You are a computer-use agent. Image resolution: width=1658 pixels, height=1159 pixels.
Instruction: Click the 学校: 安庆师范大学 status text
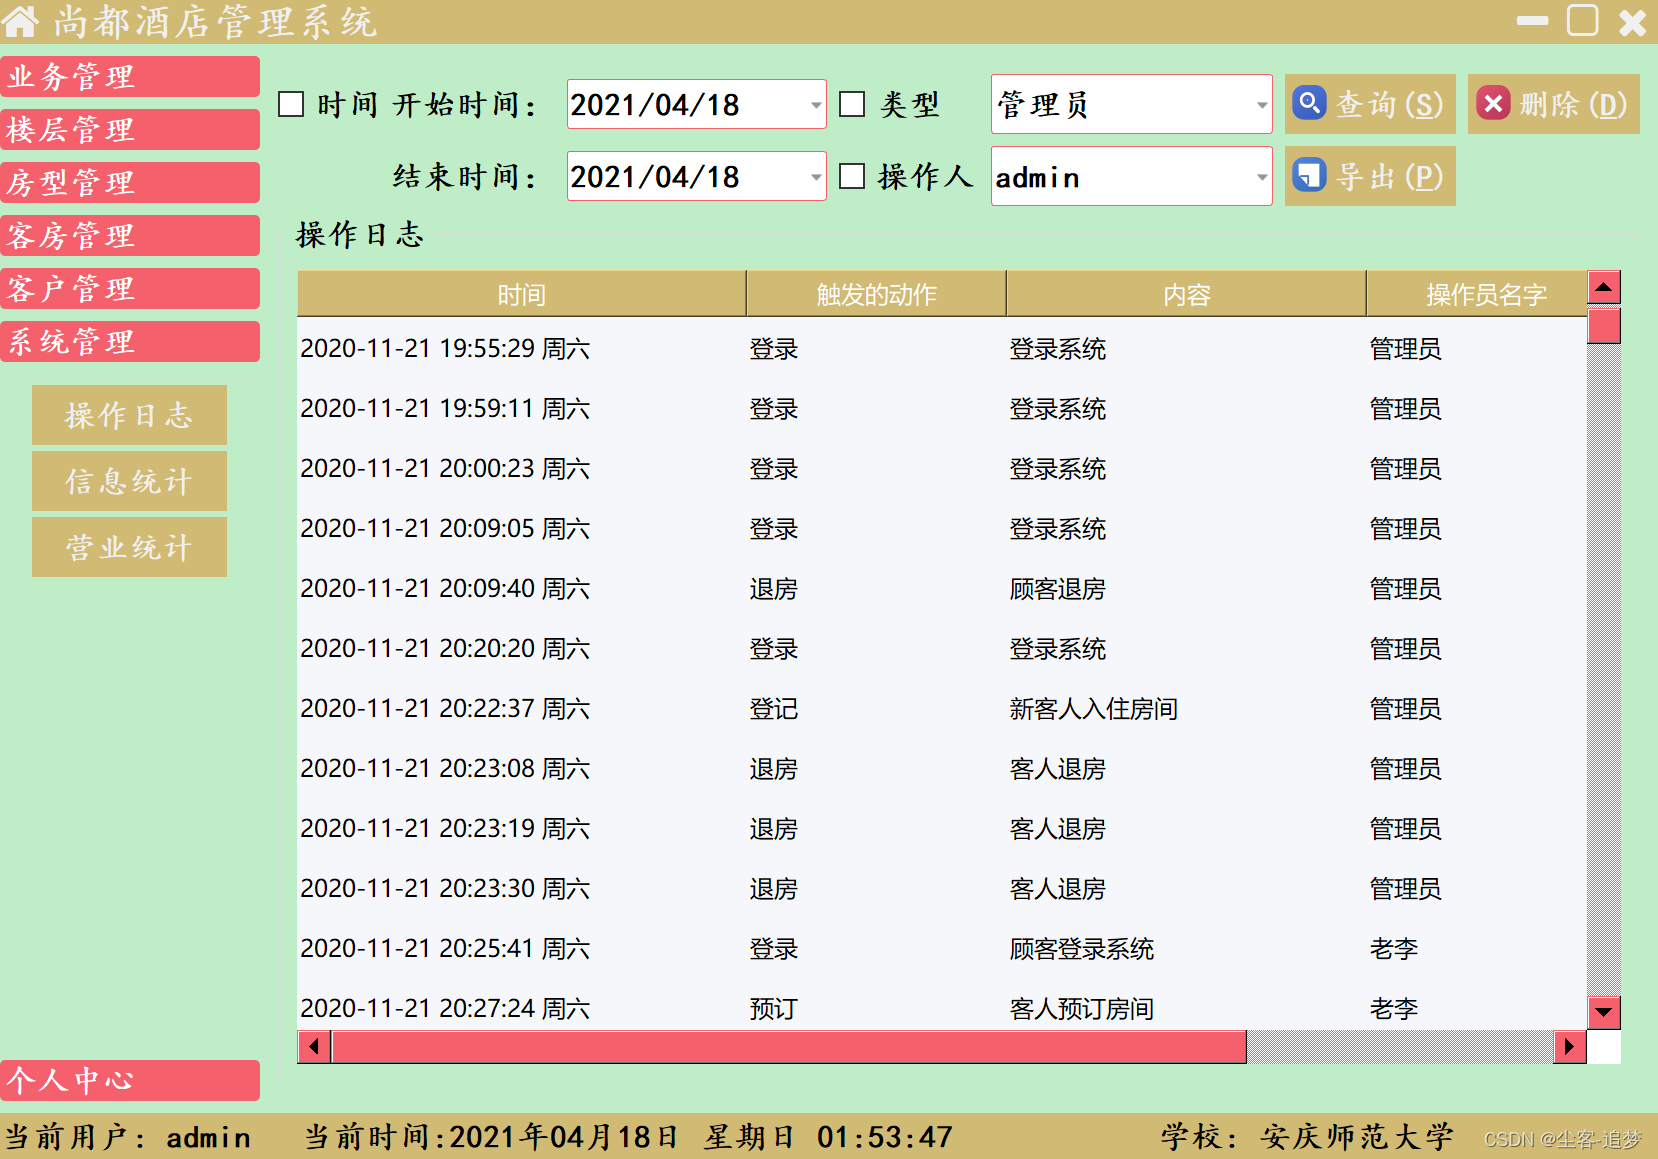[x=1307, y=1137]
